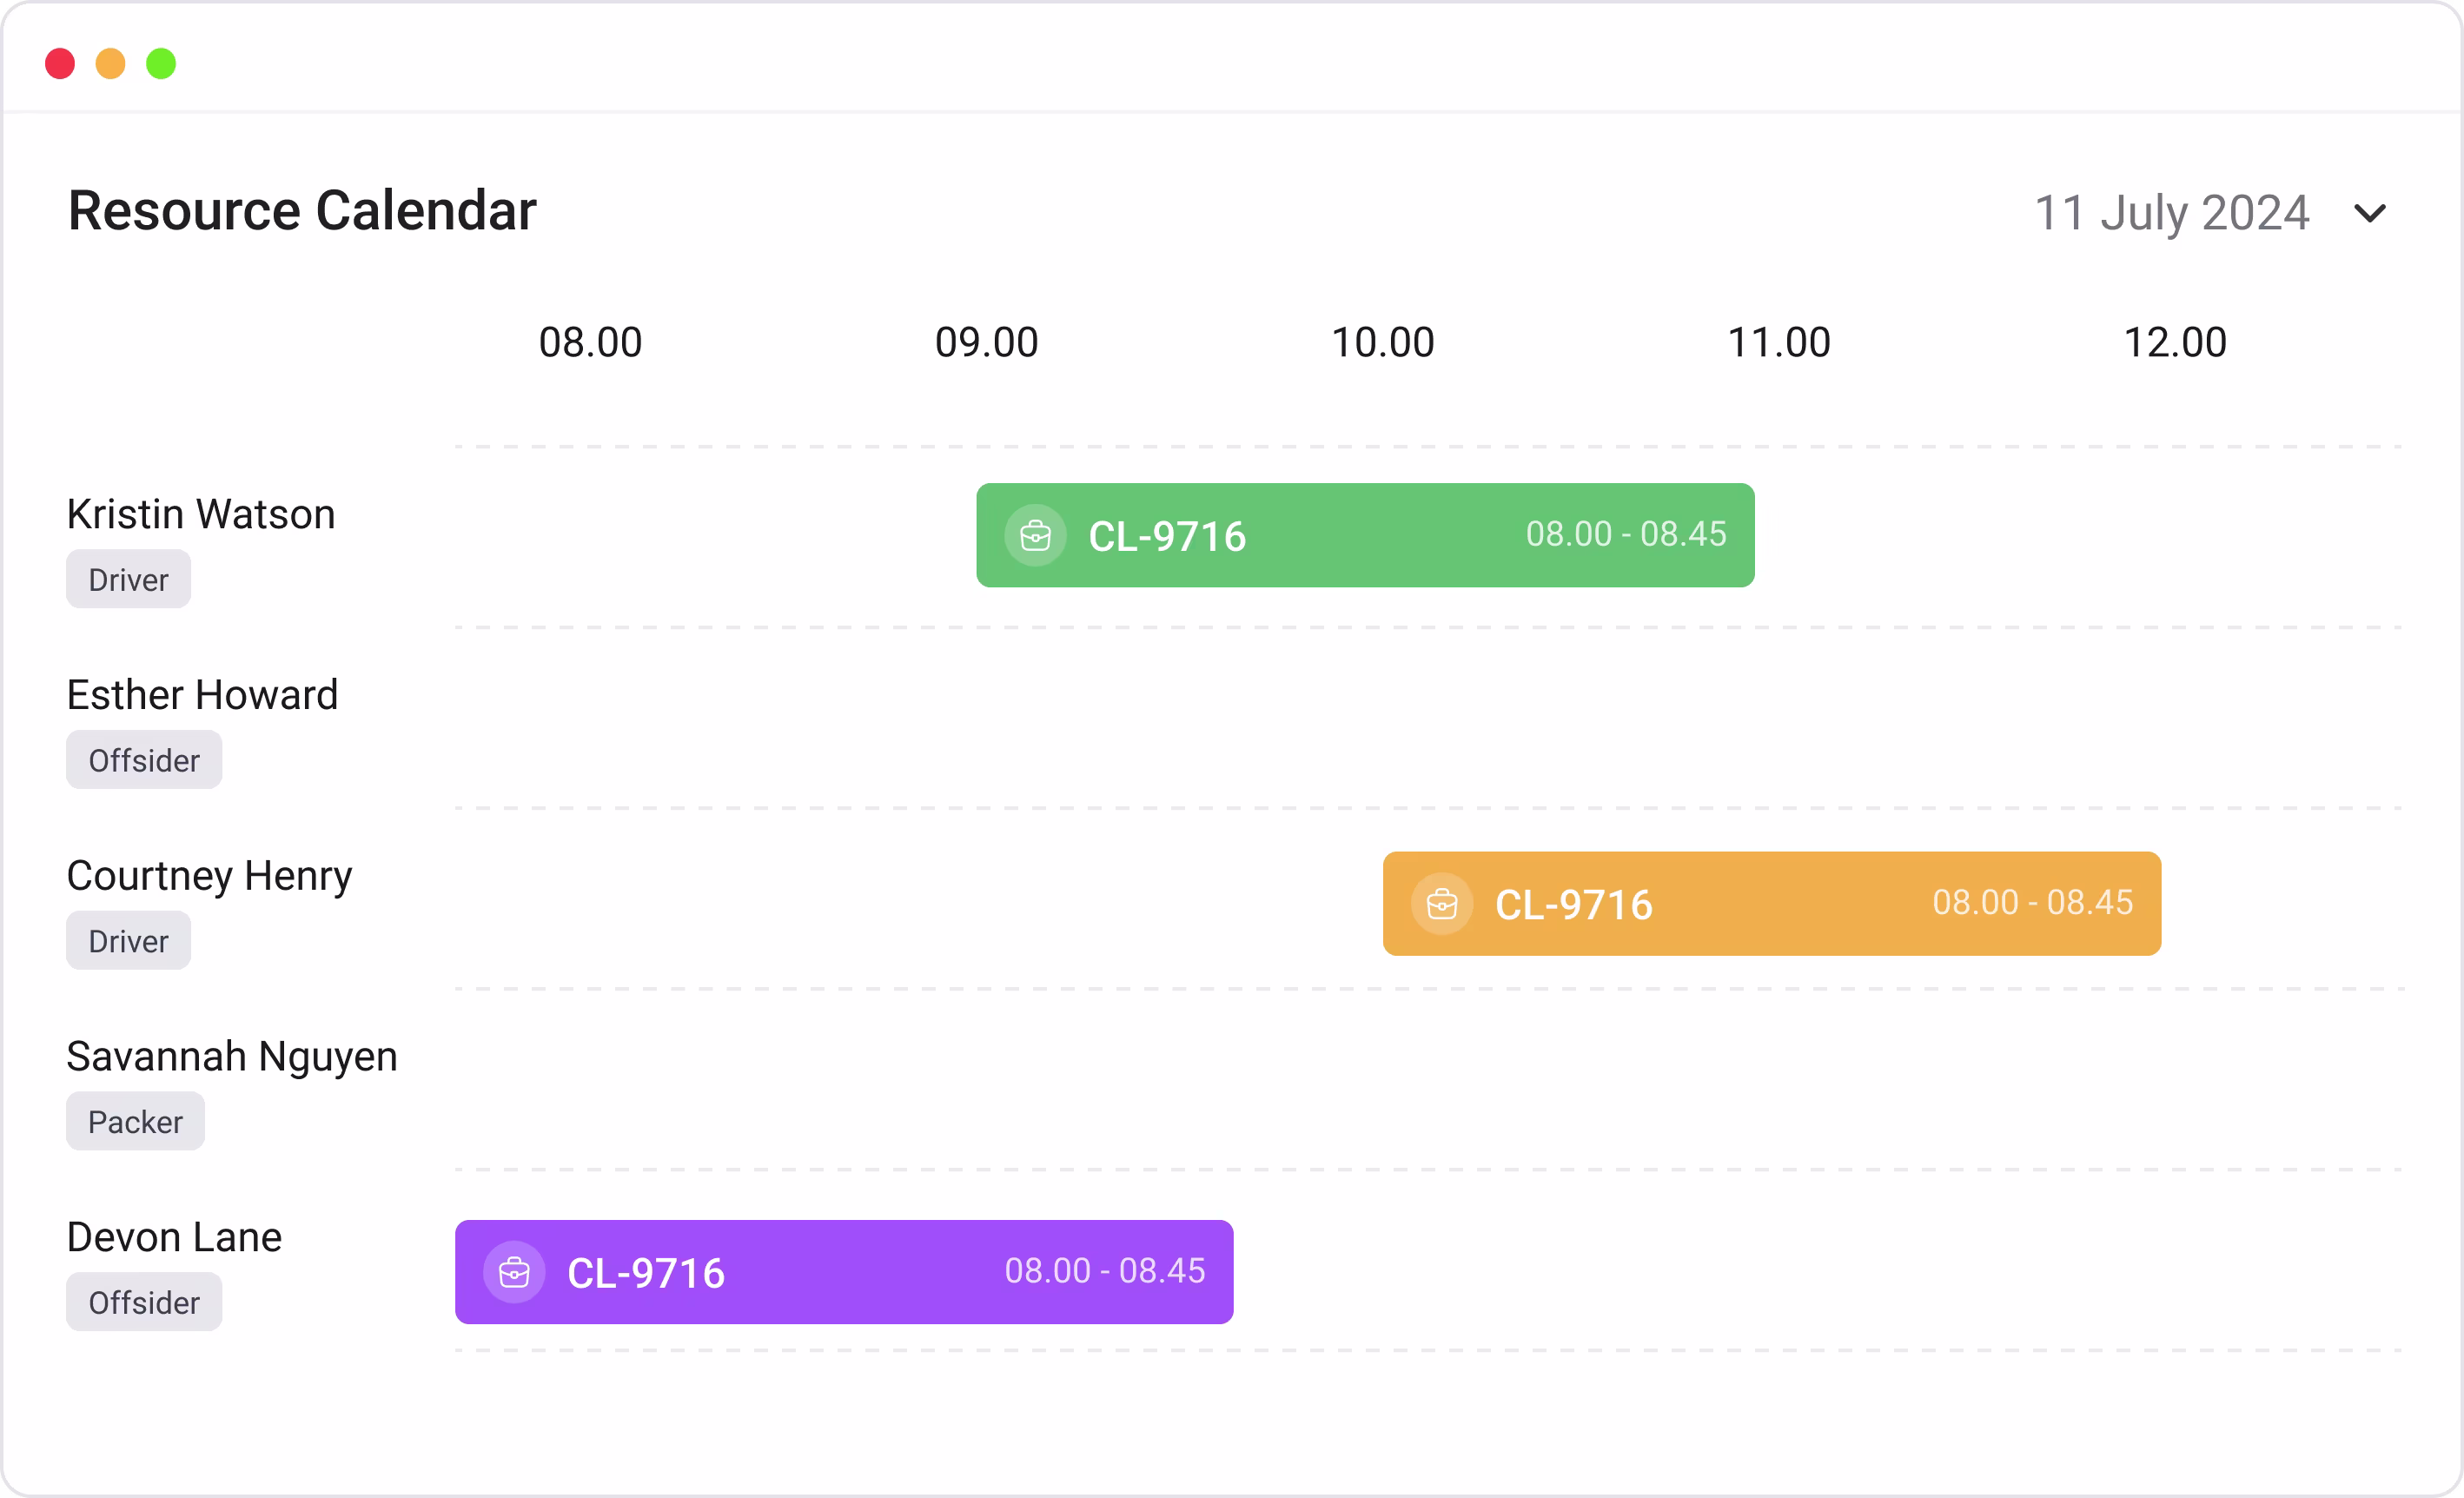Click Courtney Henry's Driver role tag
Image resolution: width=2464 pixels, height=1498 pixels.
pos(128,941)
